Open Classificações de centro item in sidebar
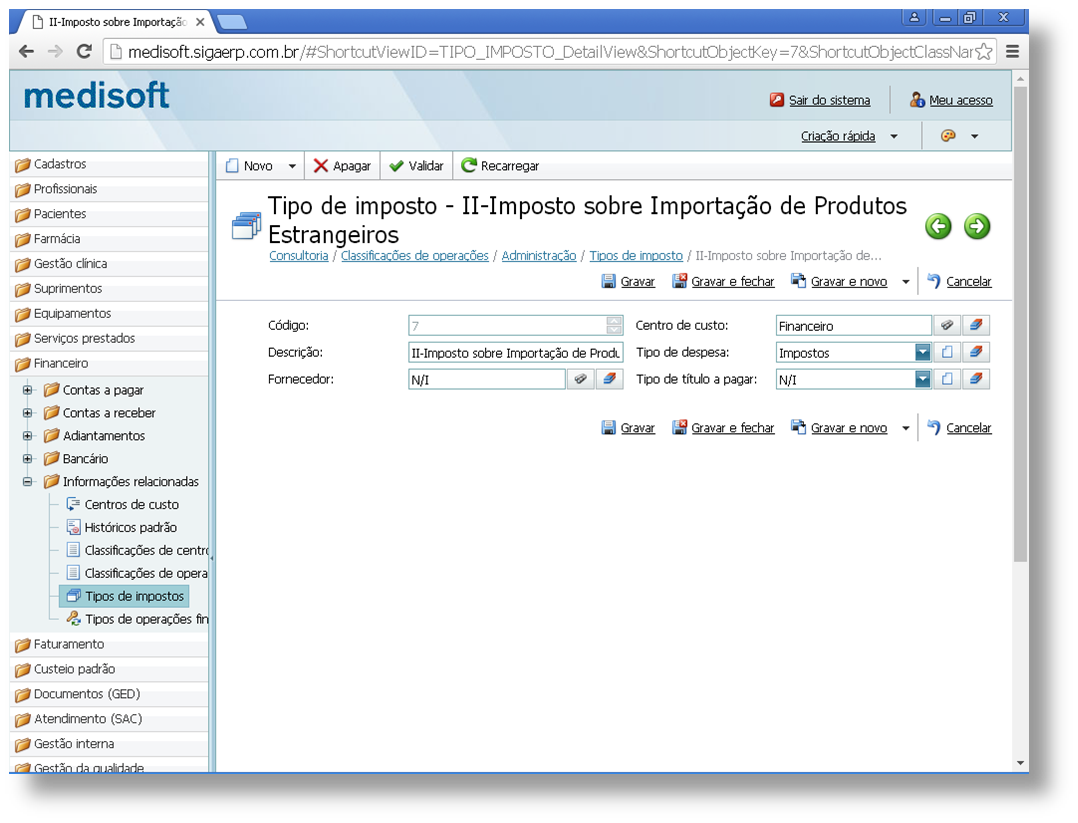This screenshot has width=1078, height=823. click(x=137, y=550)
